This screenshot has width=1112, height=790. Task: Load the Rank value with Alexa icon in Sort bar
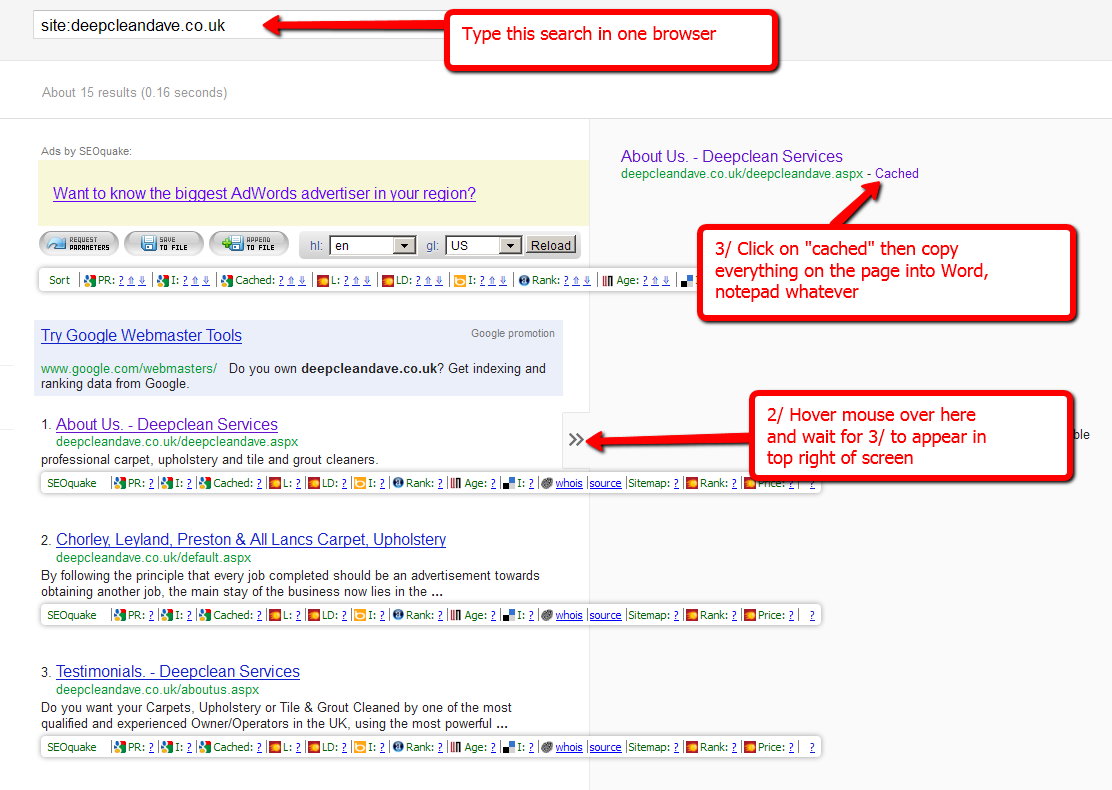pyautogui.click(x=566, y=281)
